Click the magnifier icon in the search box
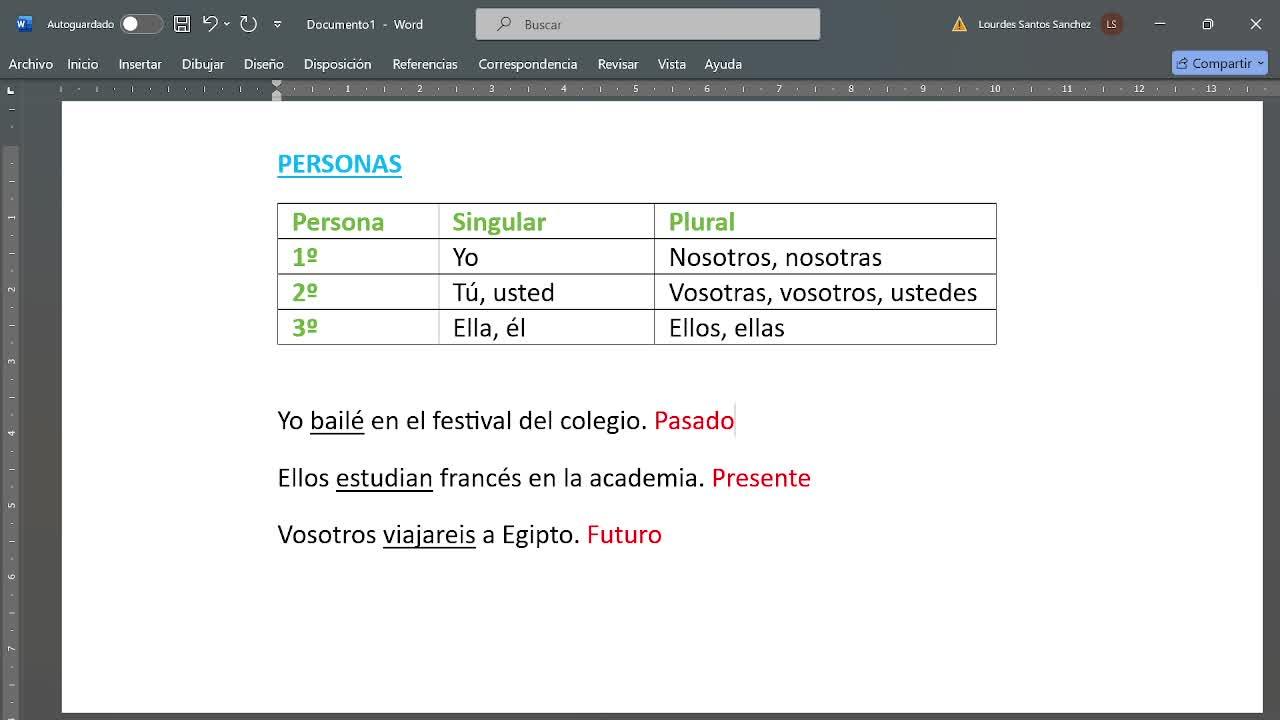Image resolution: width=1280 pixels, height=720 pixels. click(505, 24)
